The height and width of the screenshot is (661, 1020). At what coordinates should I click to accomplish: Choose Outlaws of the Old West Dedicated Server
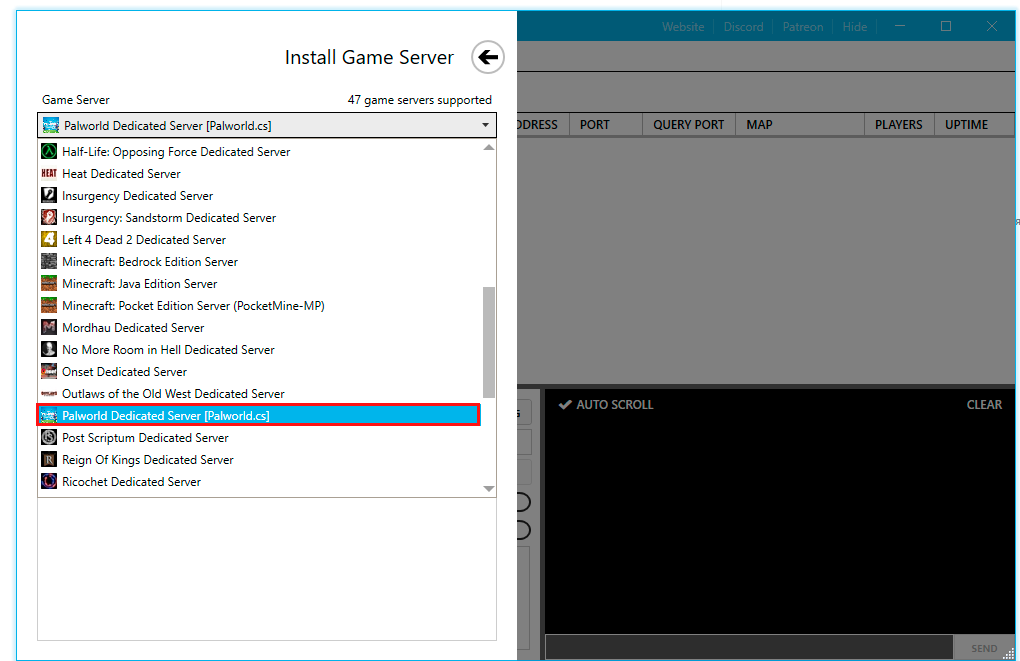click(260, 394)
